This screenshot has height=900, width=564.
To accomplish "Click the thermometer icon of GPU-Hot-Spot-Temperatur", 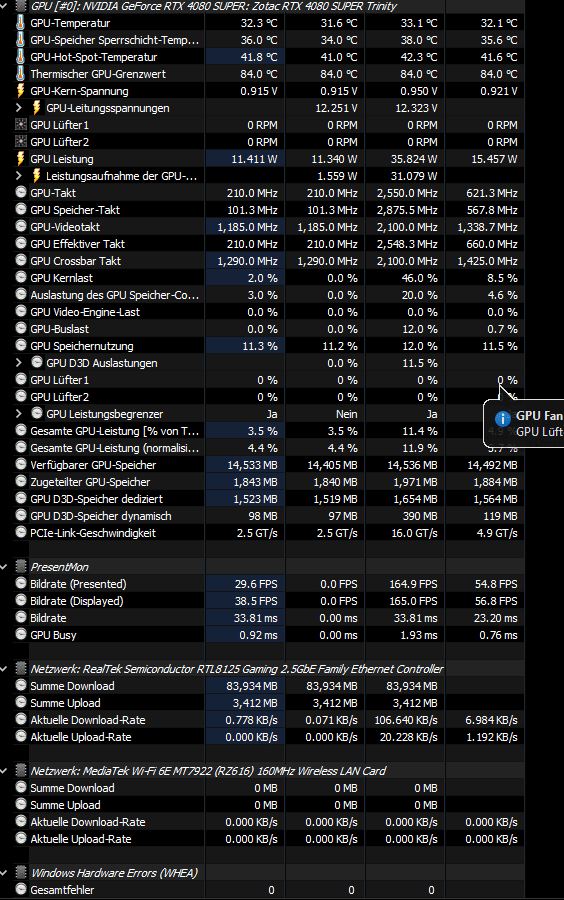I will 21,57.
